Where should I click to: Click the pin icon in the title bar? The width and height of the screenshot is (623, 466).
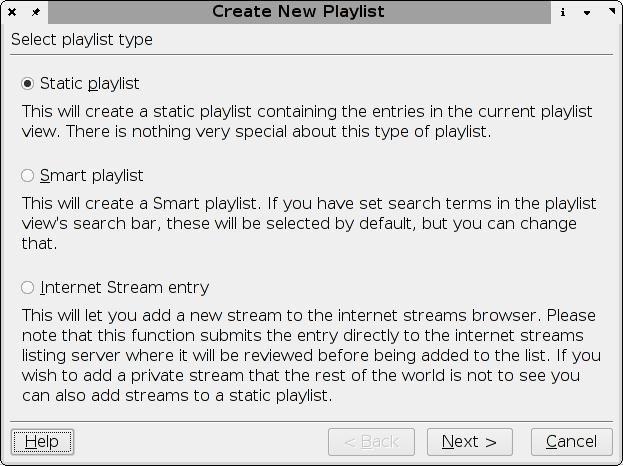tap(35, 12)
